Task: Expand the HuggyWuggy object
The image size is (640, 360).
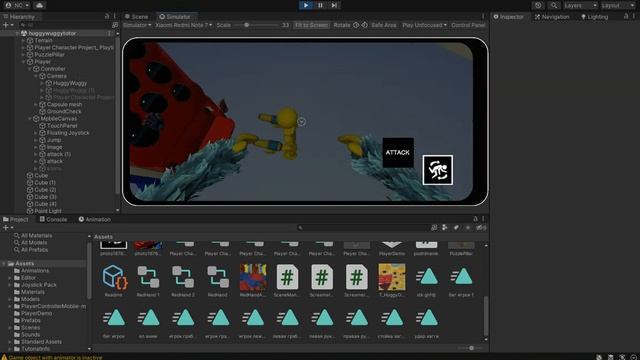Action: tap(42, 83)
